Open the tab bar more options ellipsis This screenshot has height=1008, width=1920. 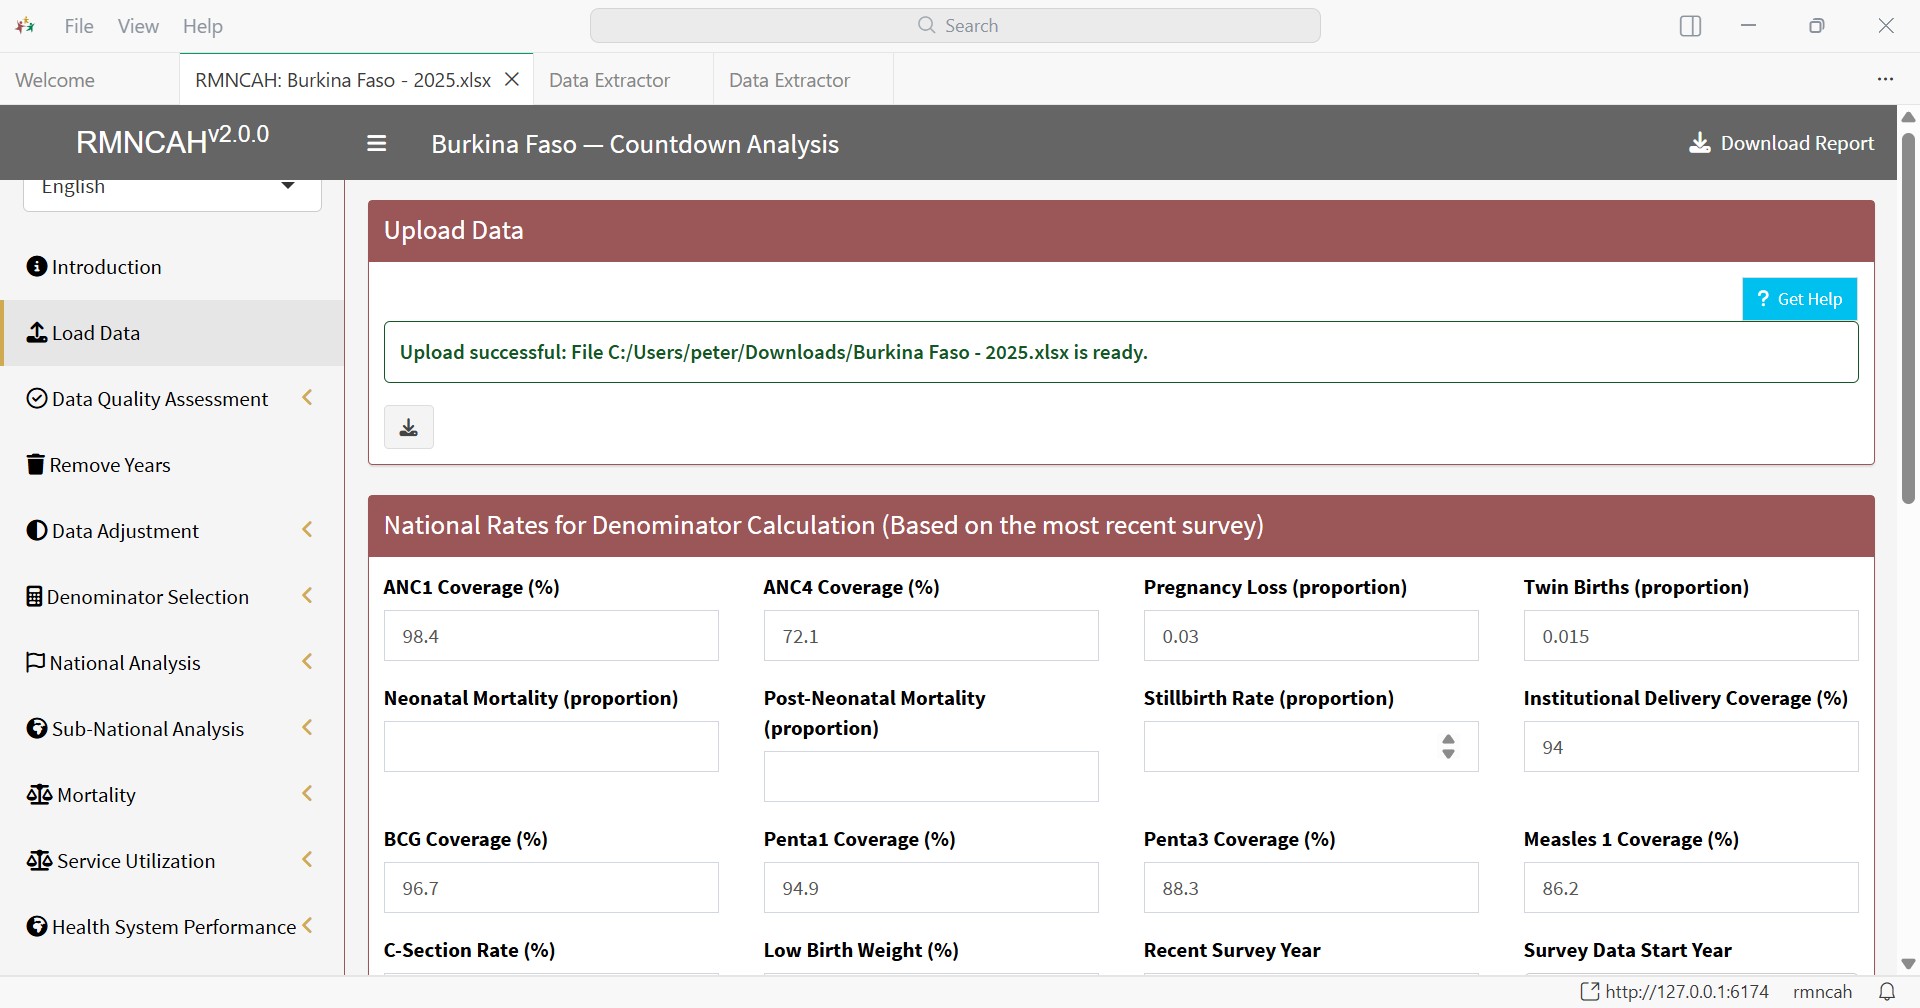tap(1885, 79)
